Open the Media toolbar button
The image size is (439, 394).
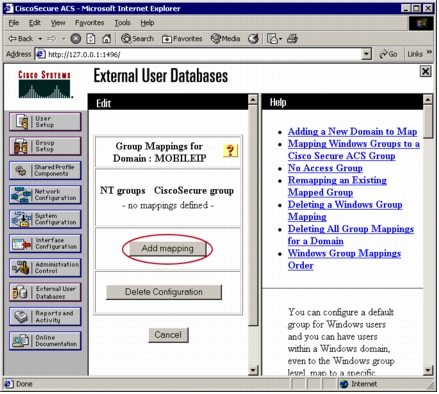(225, 39)
